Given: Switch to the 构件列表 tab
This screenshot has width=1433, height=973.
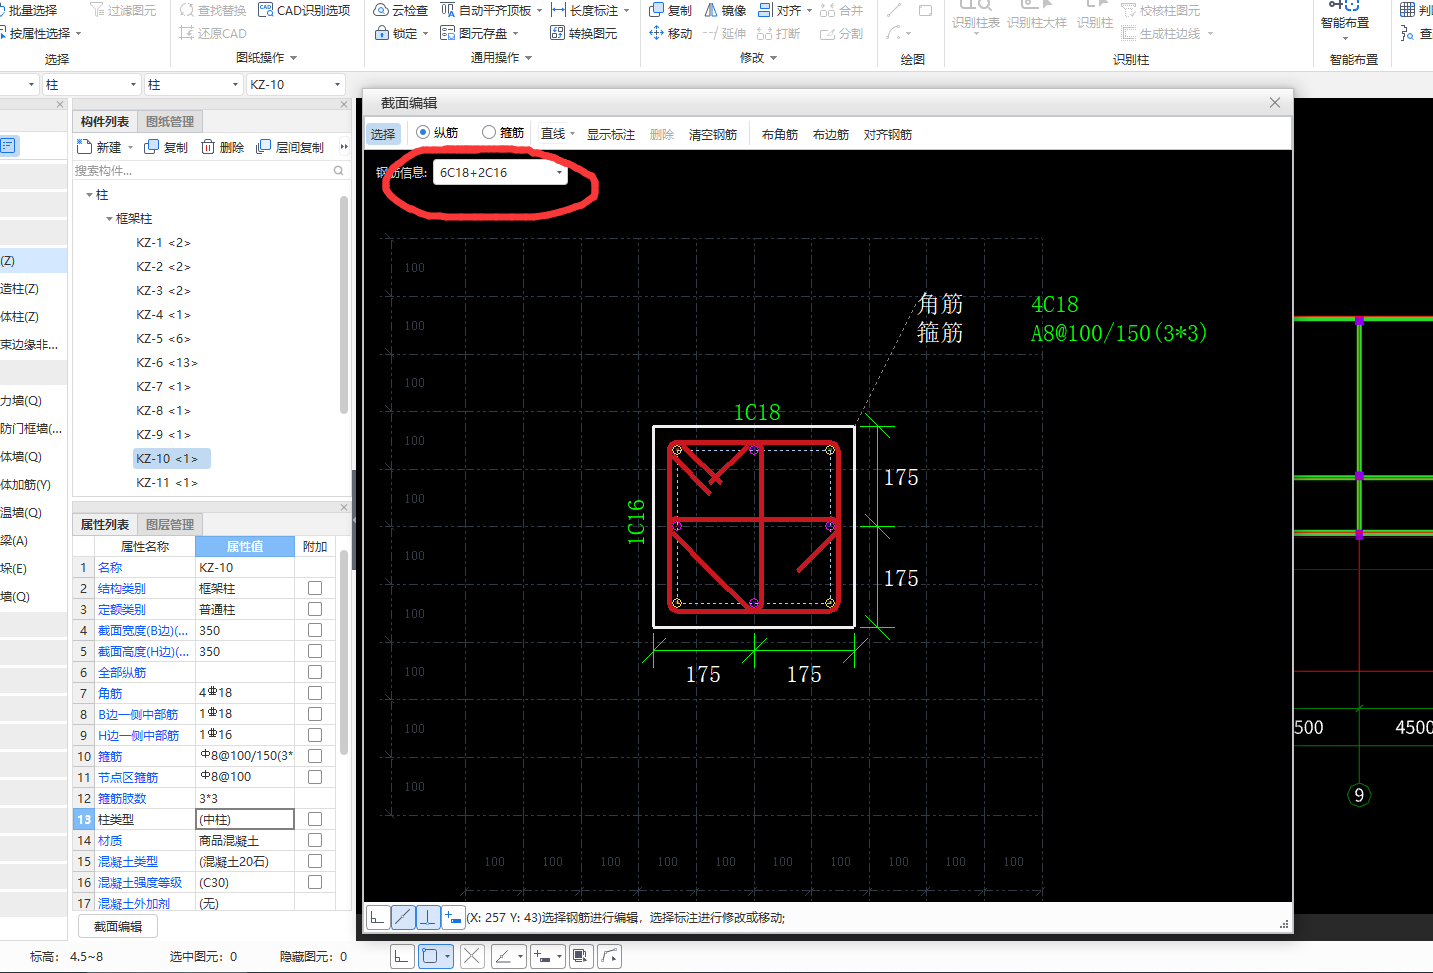Looking at the screenshot, I should 105,121.
